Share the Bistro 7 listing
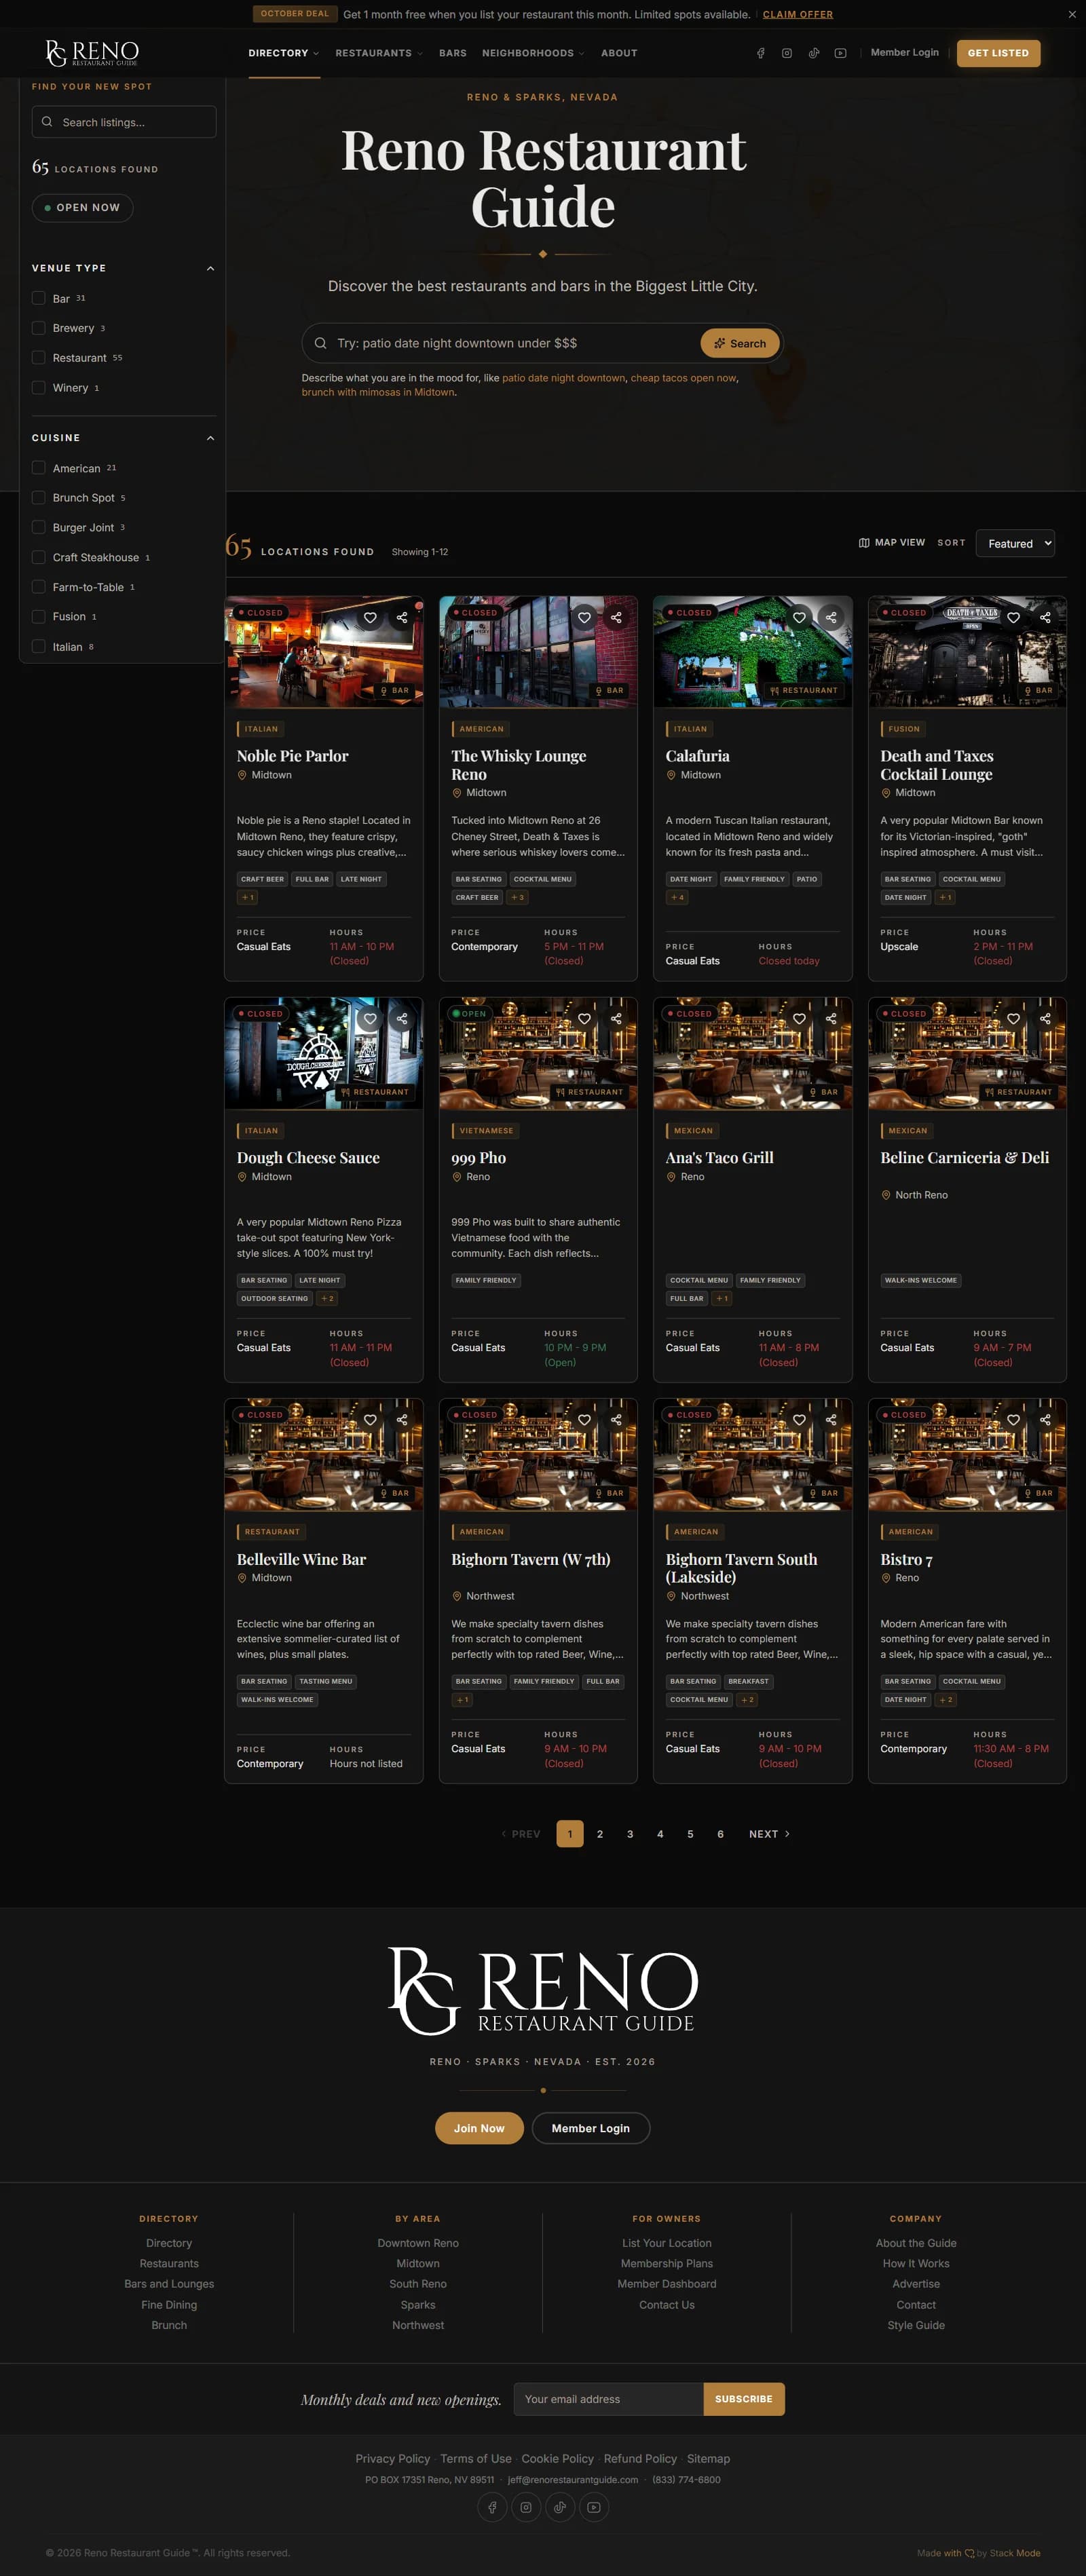This screenshot has height=2576, width=1086. click(x=1045, y=1420)
